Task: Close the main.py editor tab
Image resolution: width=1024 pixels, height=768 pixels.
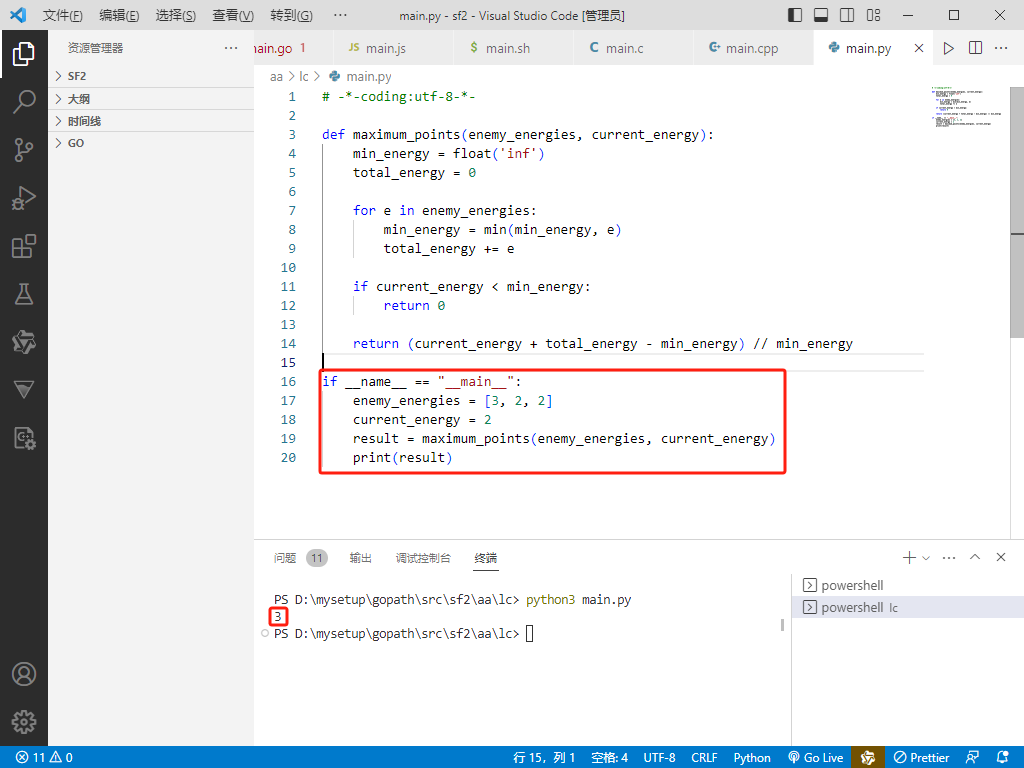Action: pyautogui.click(x=919, y=48)
